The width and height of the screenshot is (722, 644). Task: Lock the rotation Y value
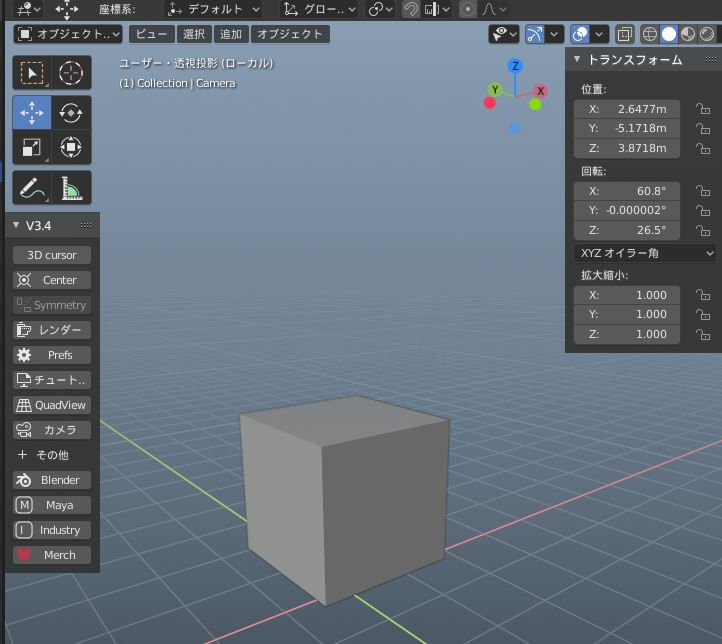click(703, 210)
